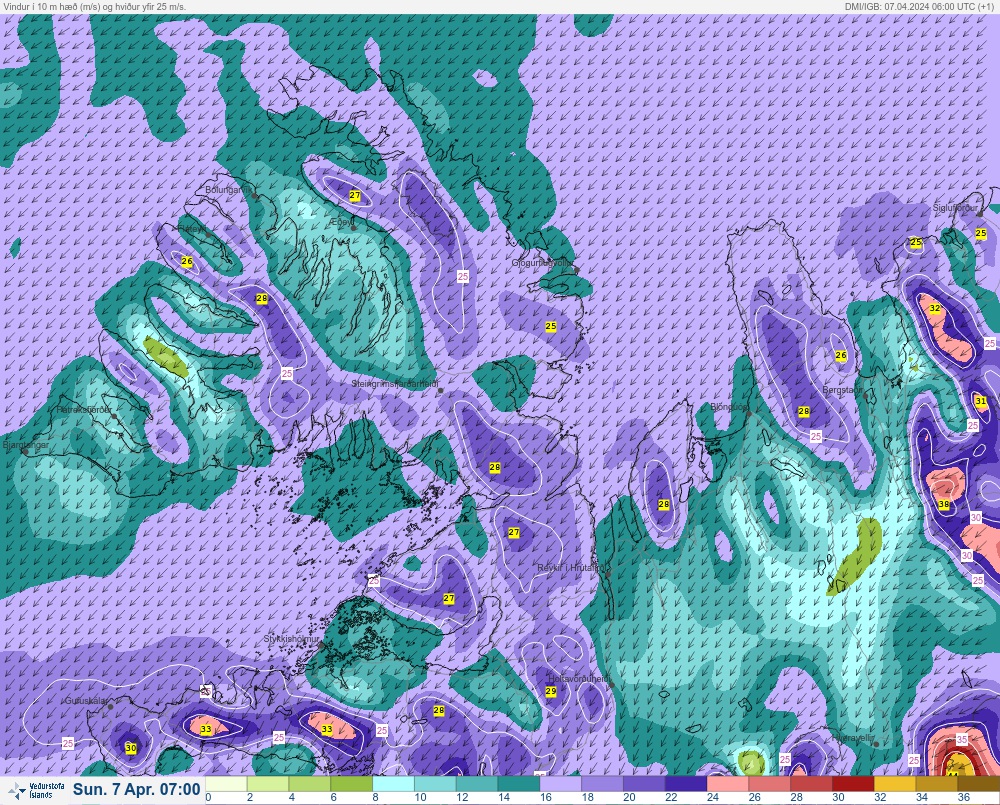Click the legend tick value 24
This screenshot has height=805, width=1000.
713,797
